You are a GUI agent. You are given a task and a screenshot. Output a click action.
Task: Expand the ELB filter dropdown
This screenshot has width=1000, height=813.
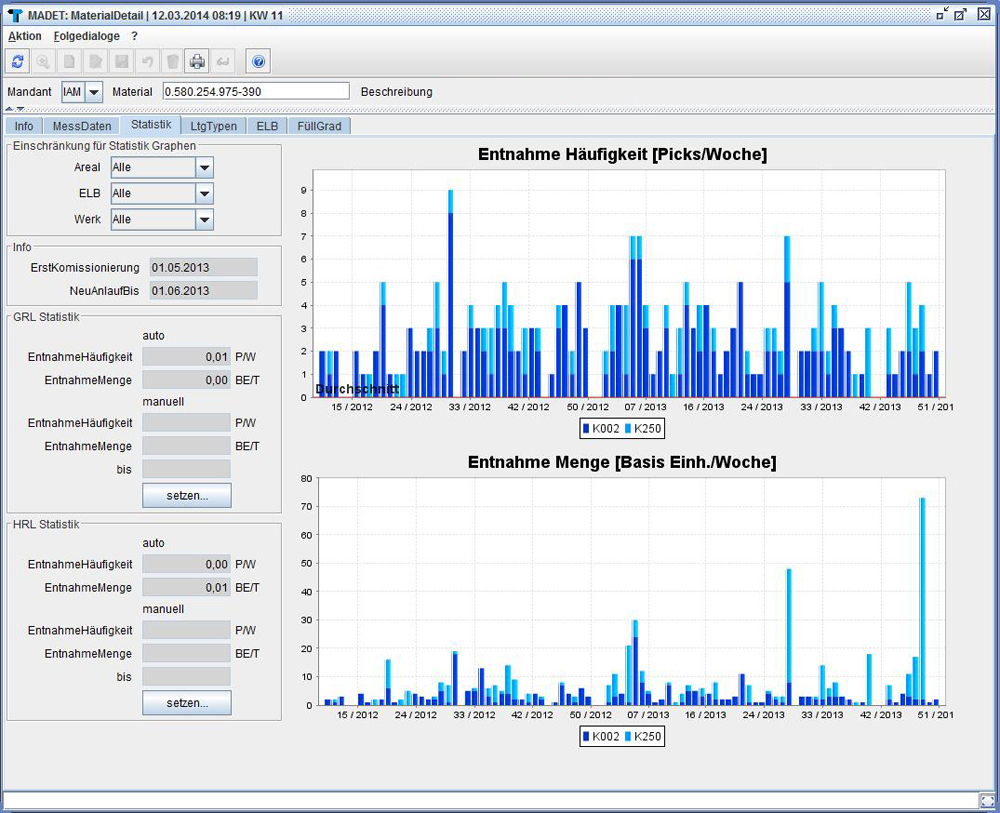point(204,193)
